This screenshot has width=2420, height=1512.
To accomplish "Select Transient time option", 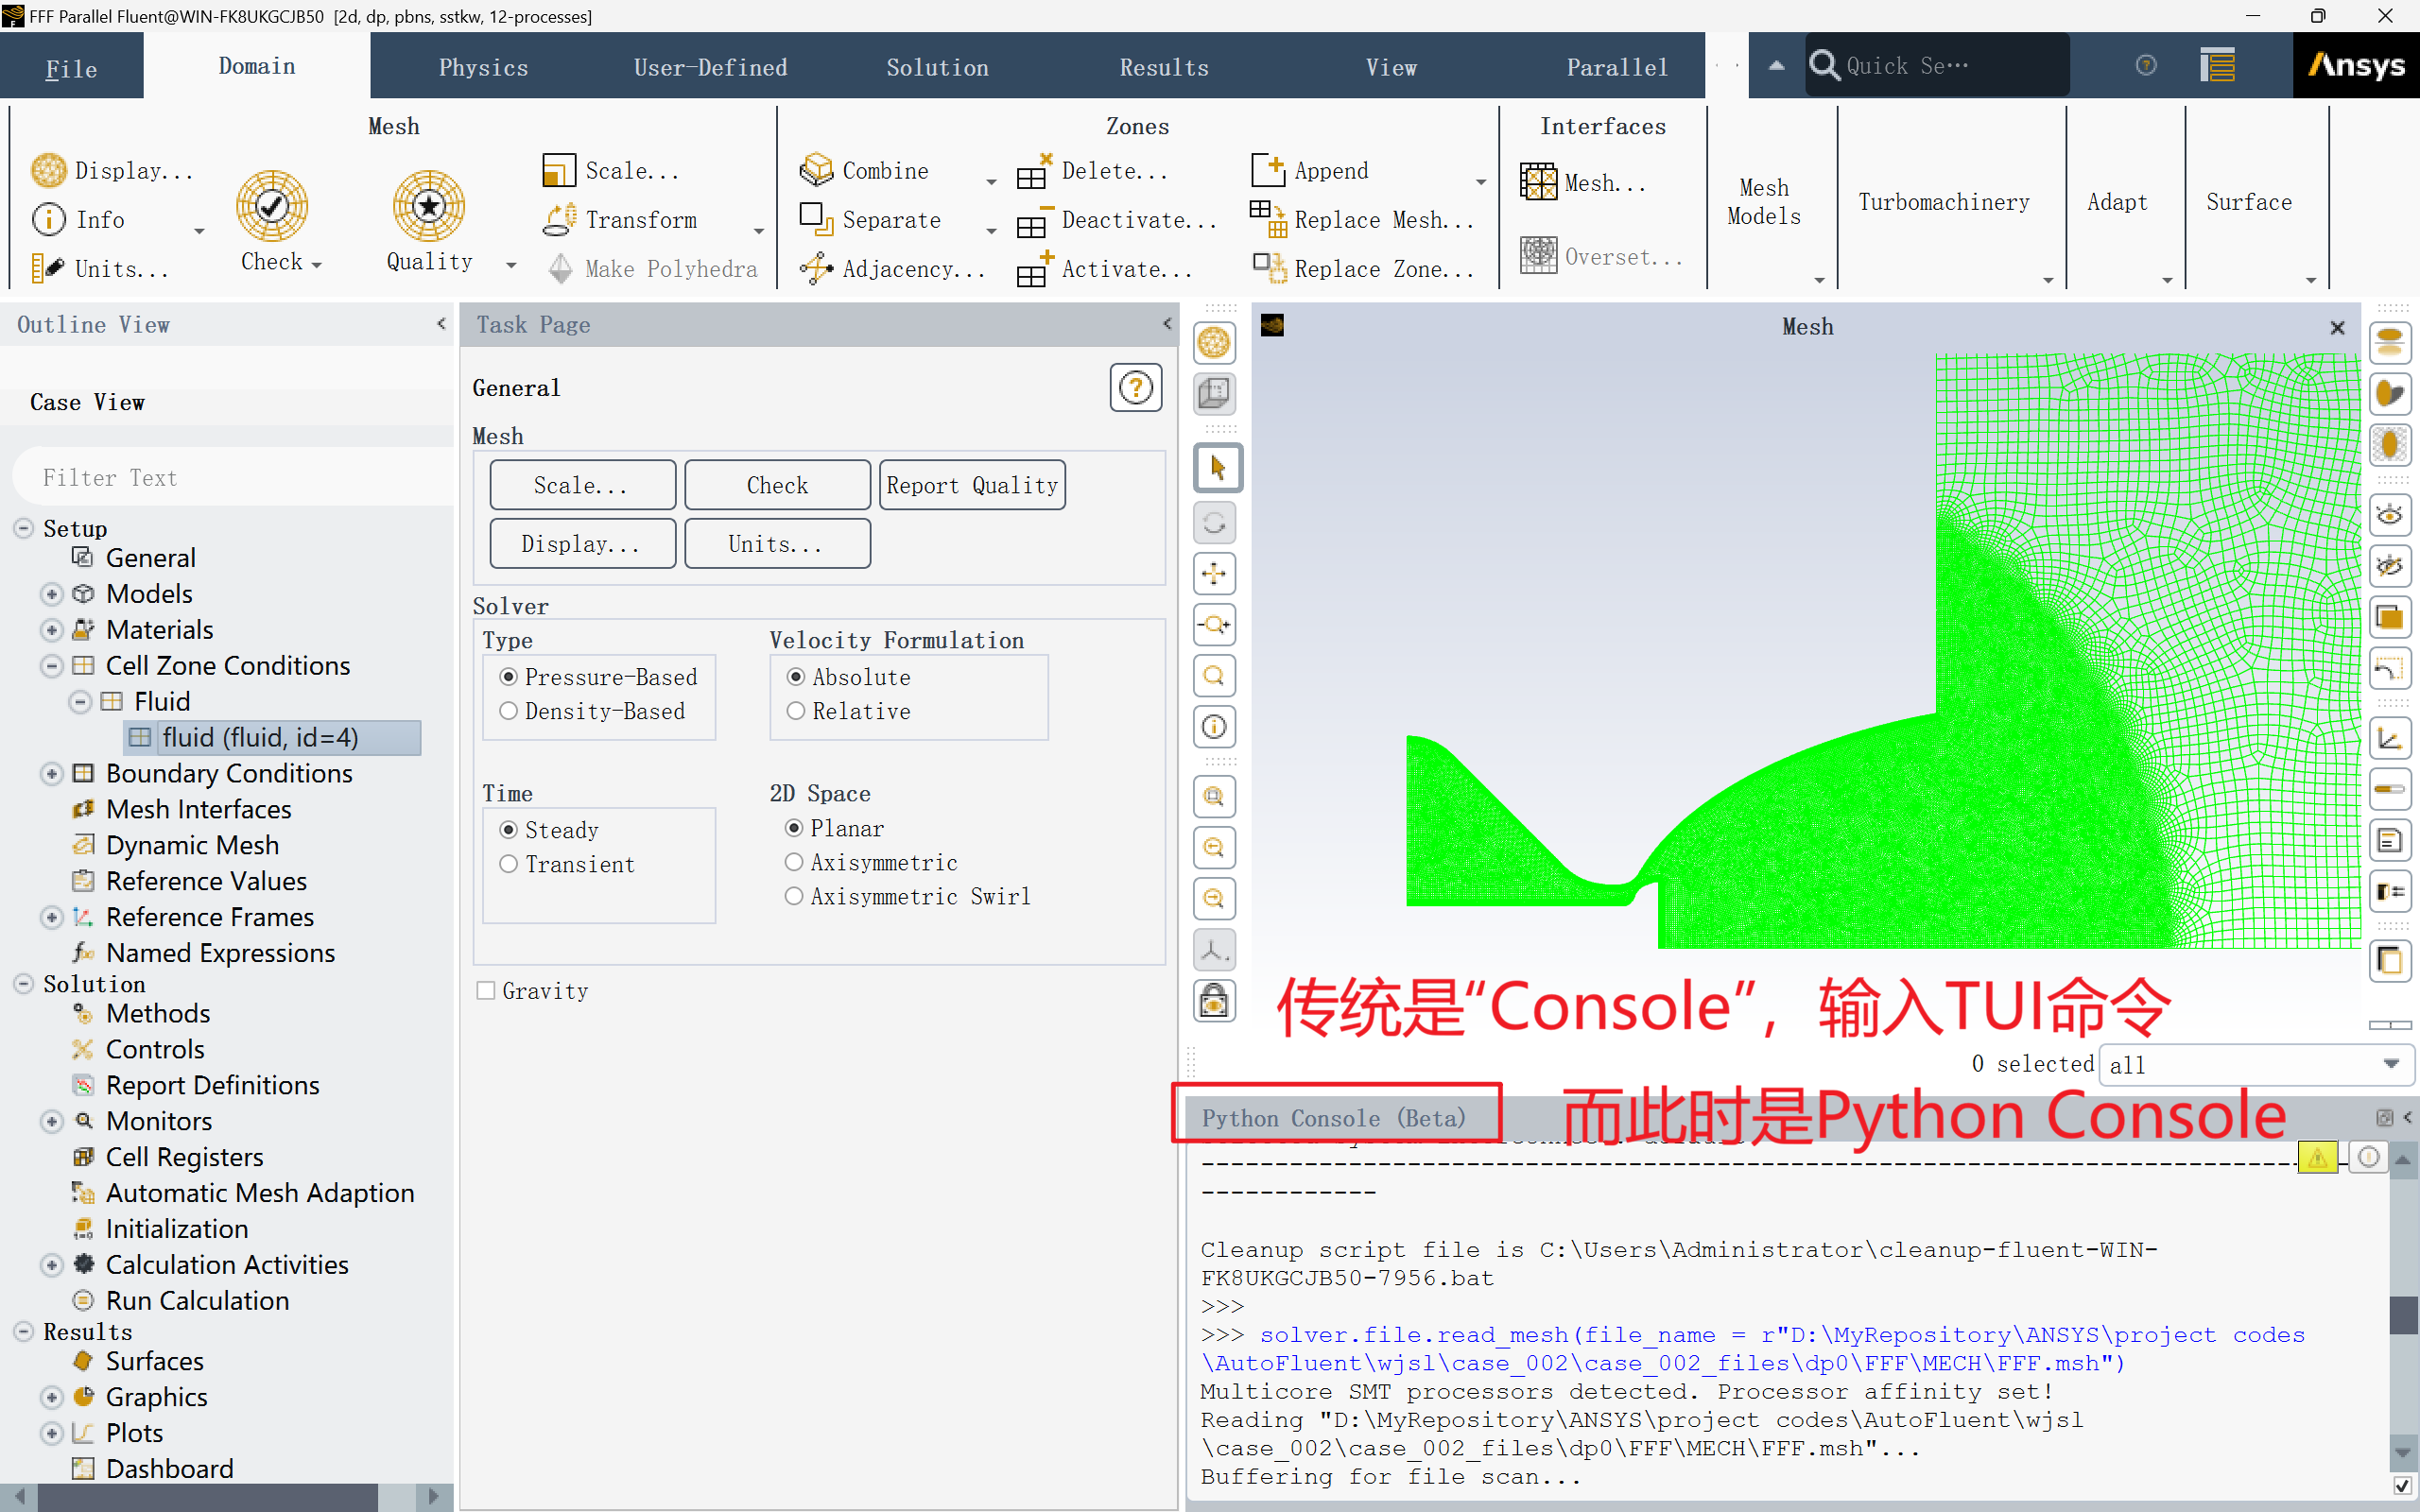I will (509, 865).
